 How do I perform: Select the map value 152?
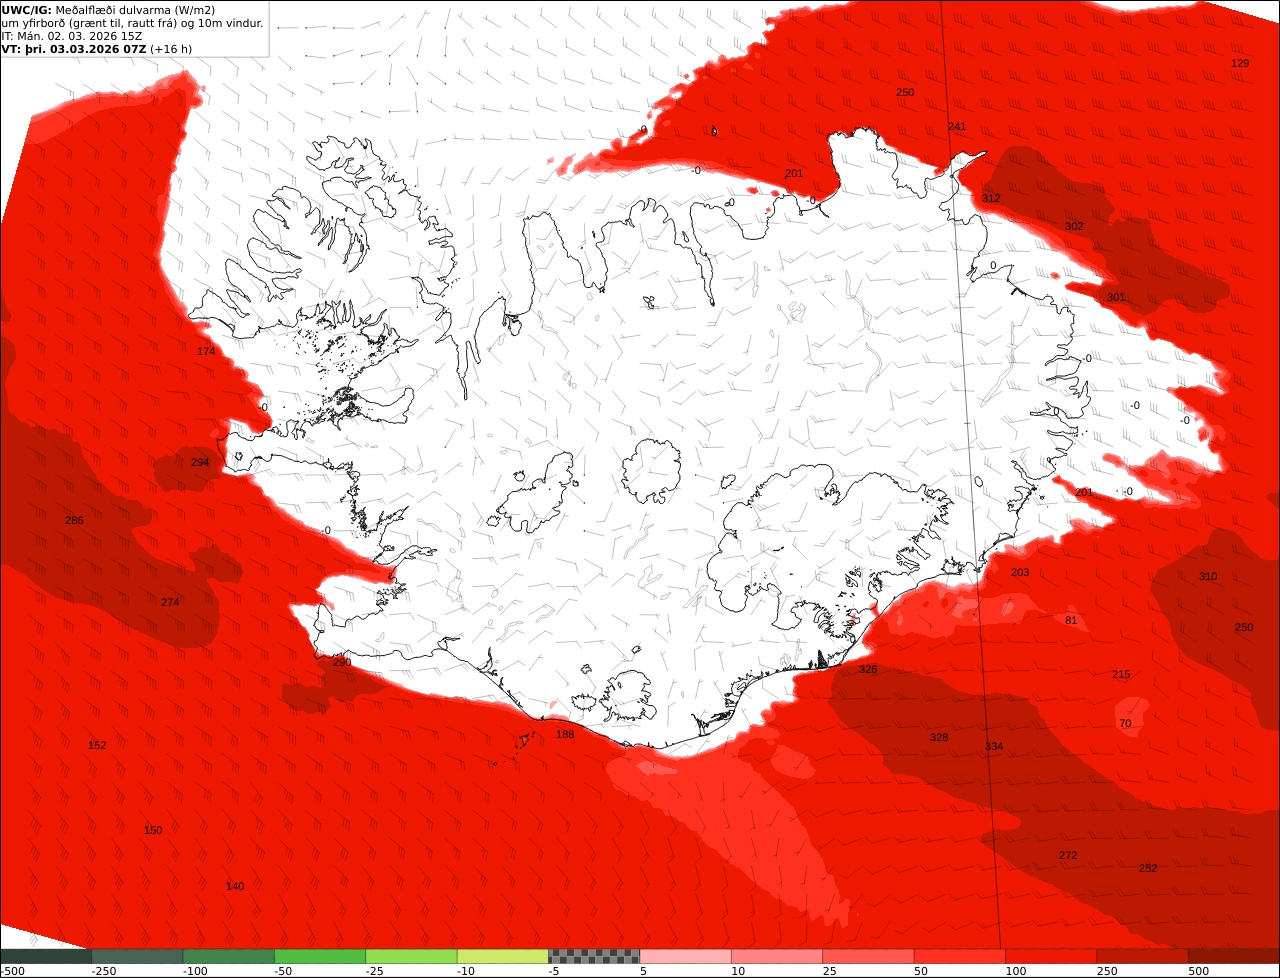(x=97, y=745)
